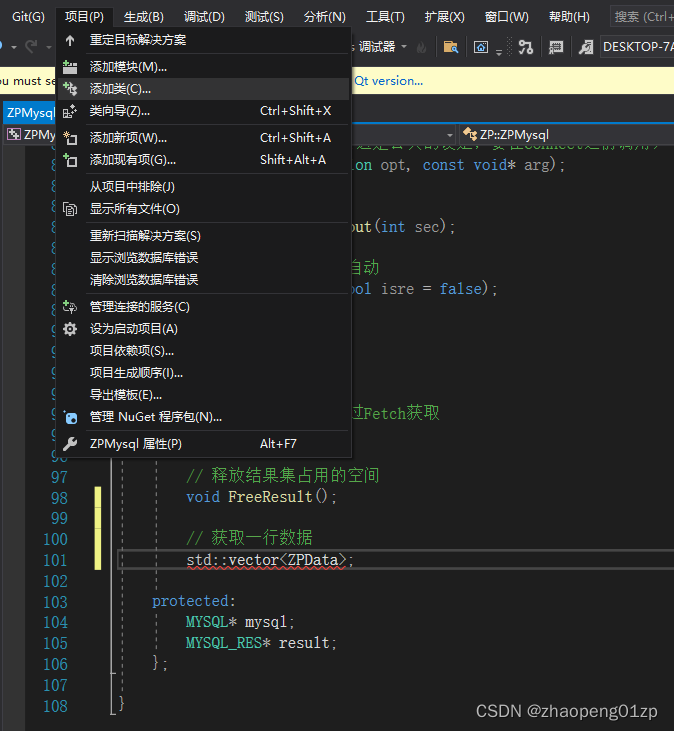Choose 管理连接的服务(C) menu entry
The width and height of the screenshot is (674, 731).
coord(204,307)
